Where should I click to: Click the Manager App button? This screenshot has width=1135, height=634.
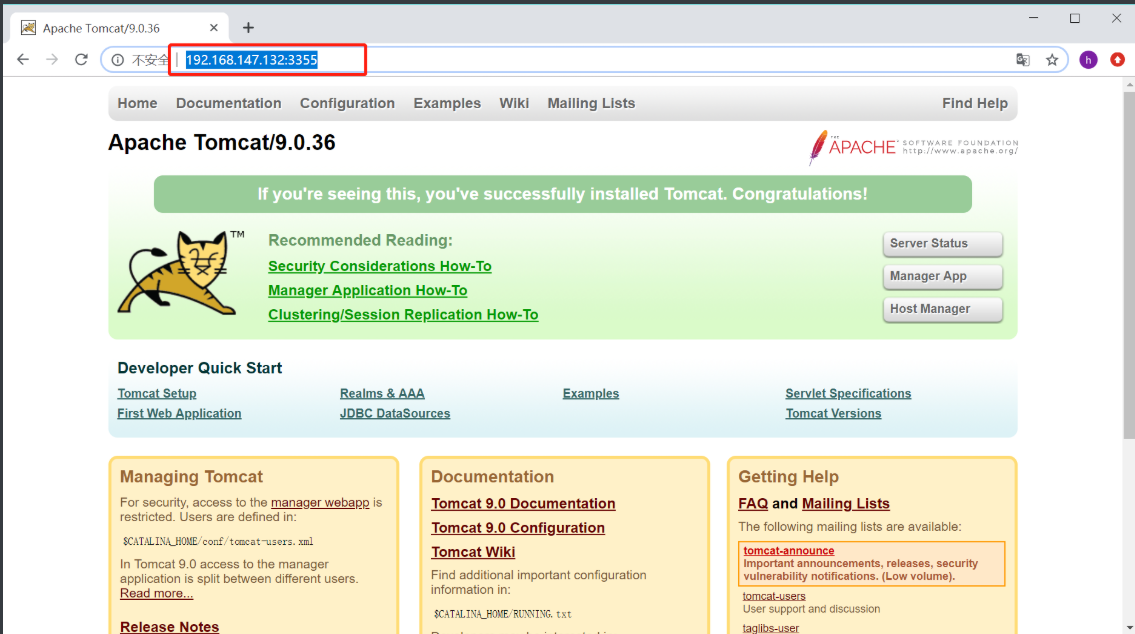[x=942, y=276]
